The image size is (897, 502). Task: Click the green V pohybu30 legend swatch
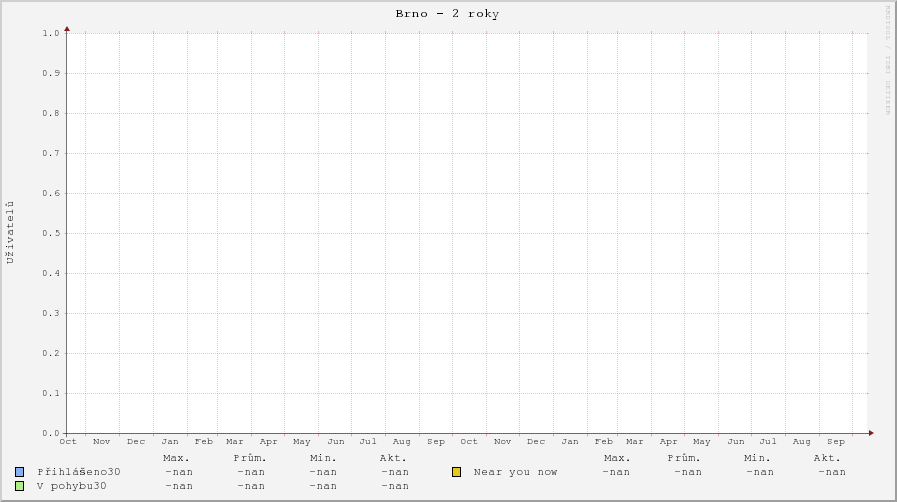pyautogui.click(x=19, y=486)
